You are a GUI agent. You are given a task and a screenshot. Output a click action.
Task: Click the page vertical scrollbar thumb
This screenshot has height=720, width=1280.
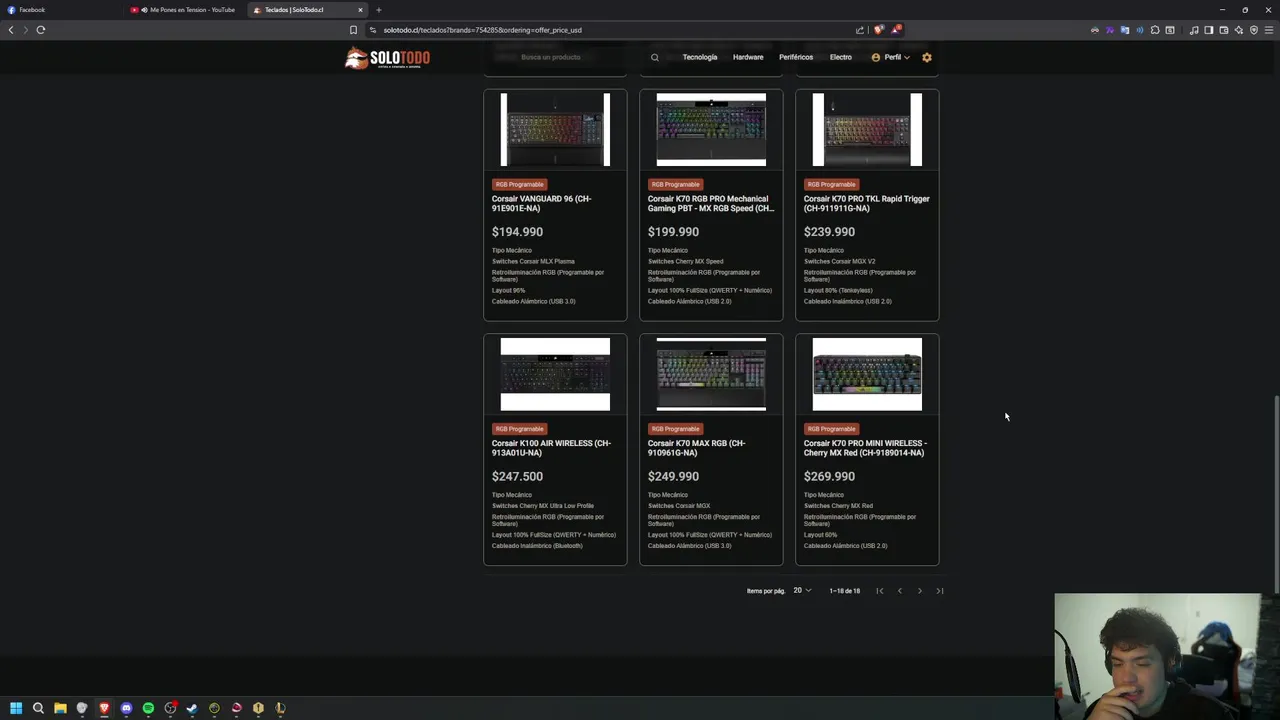pyautogui.click(x=1275, y=494)
